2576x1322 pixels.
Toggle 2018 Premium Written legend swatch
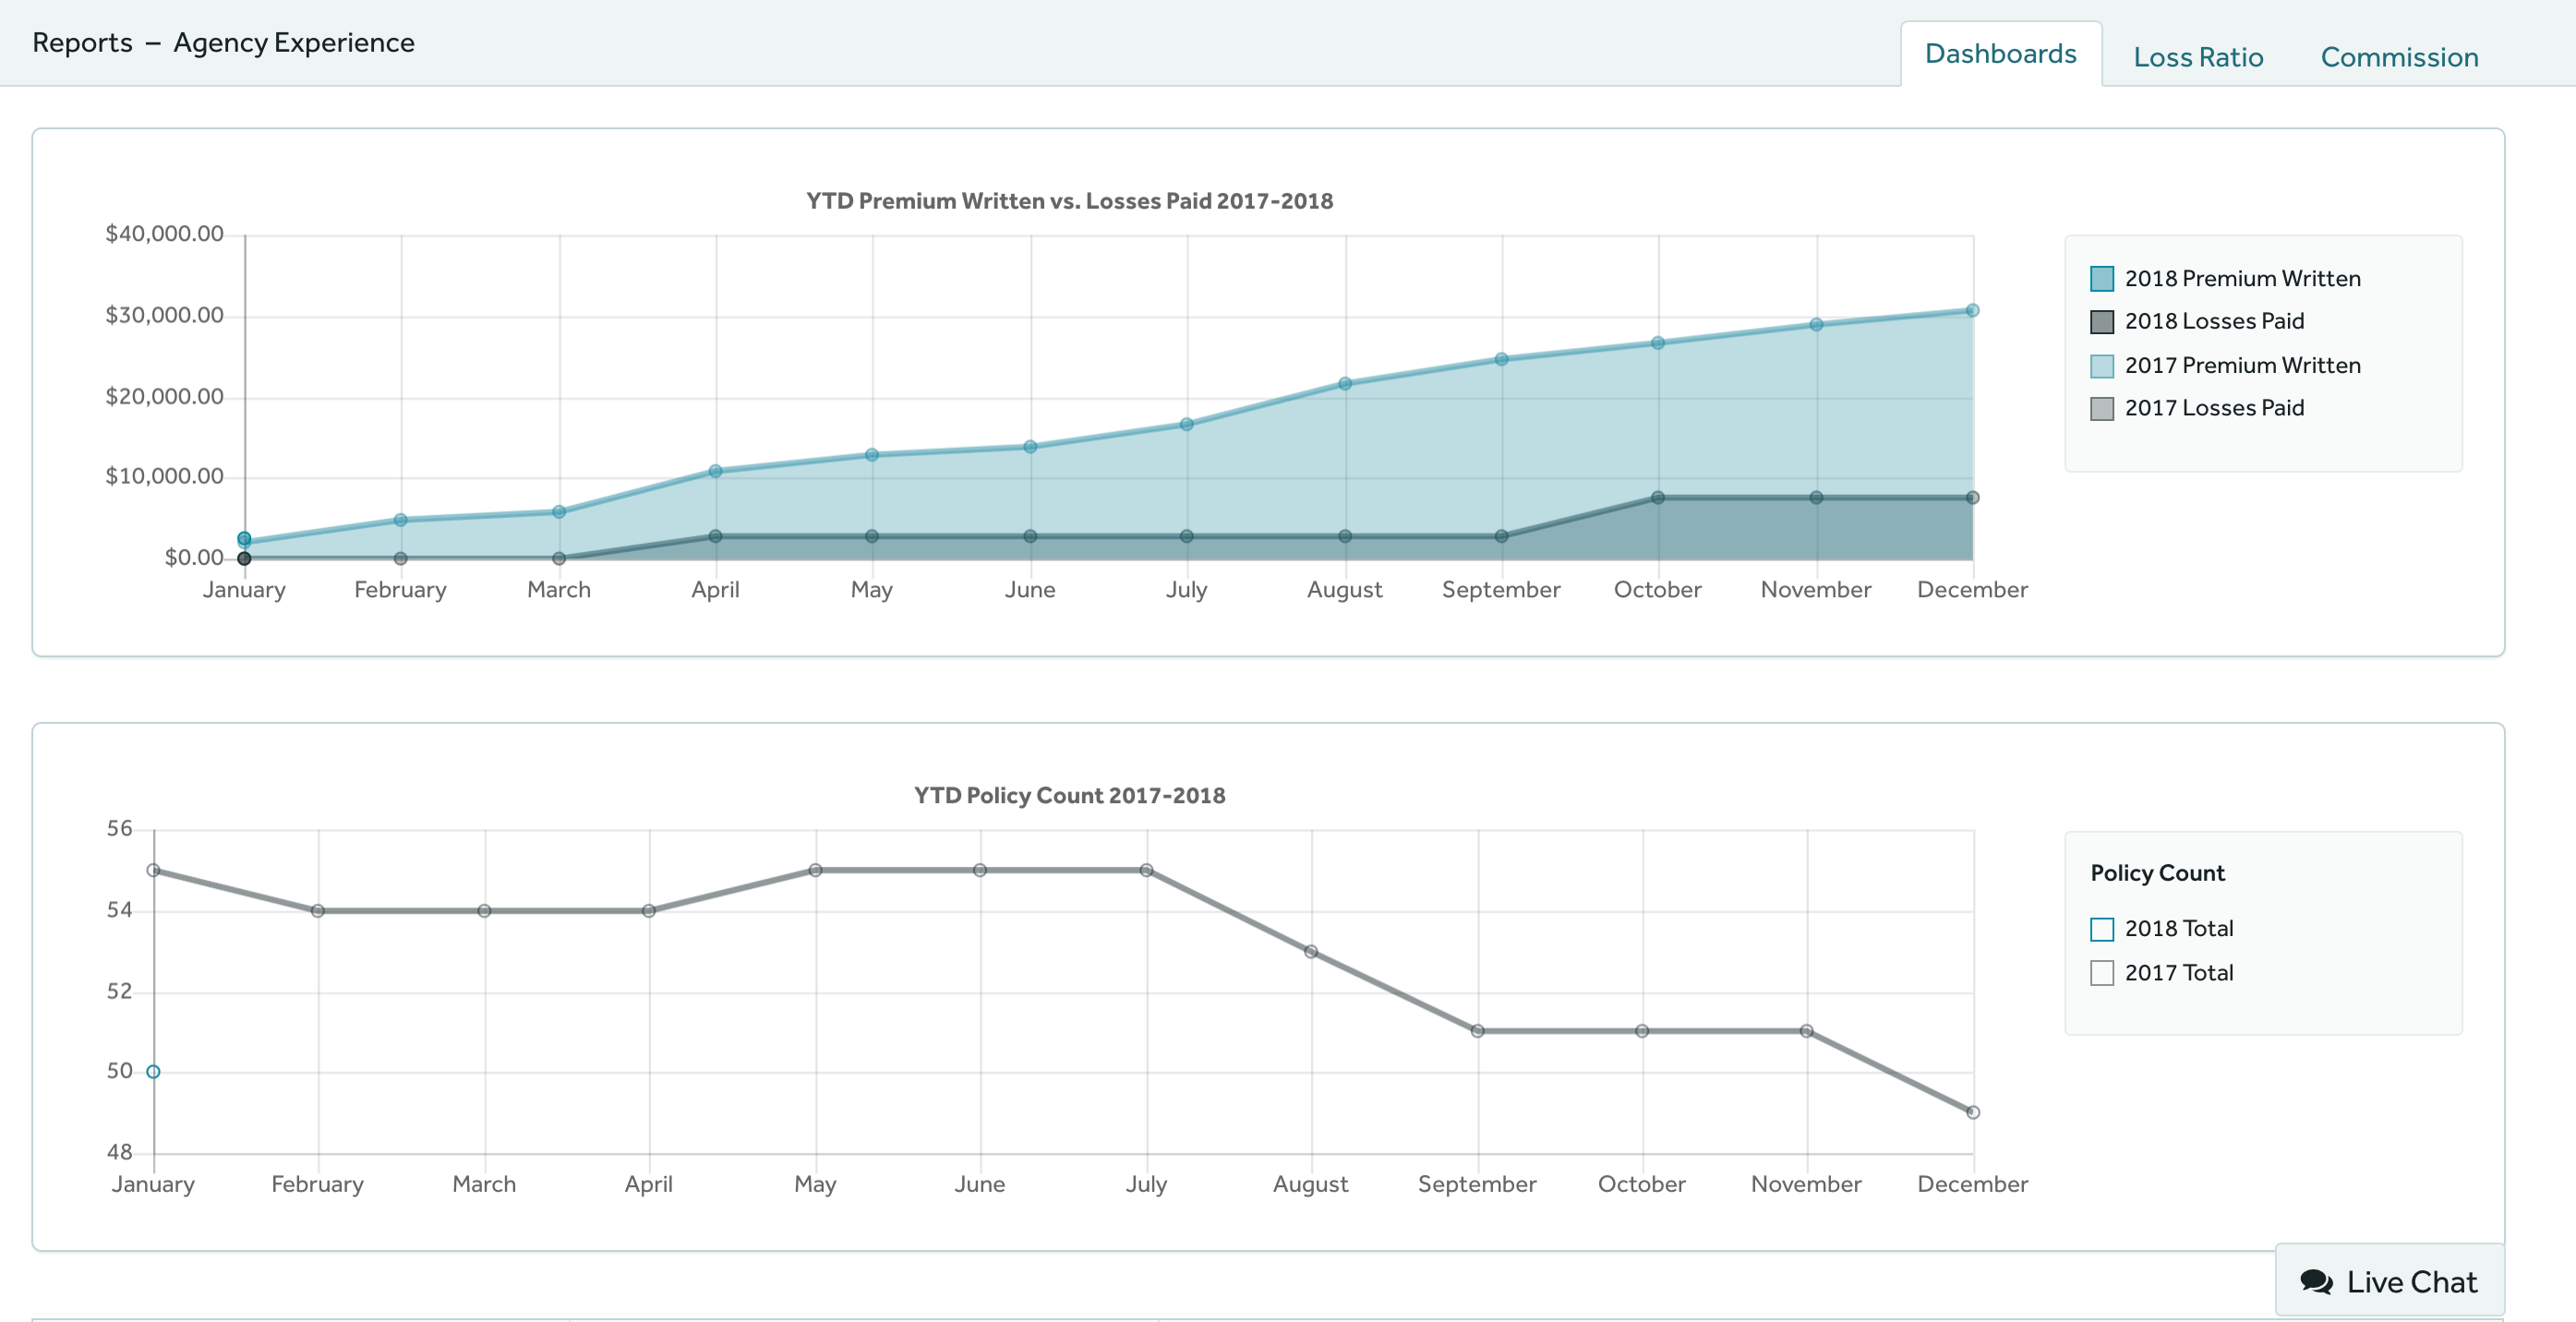click(x=2101, y=279)
